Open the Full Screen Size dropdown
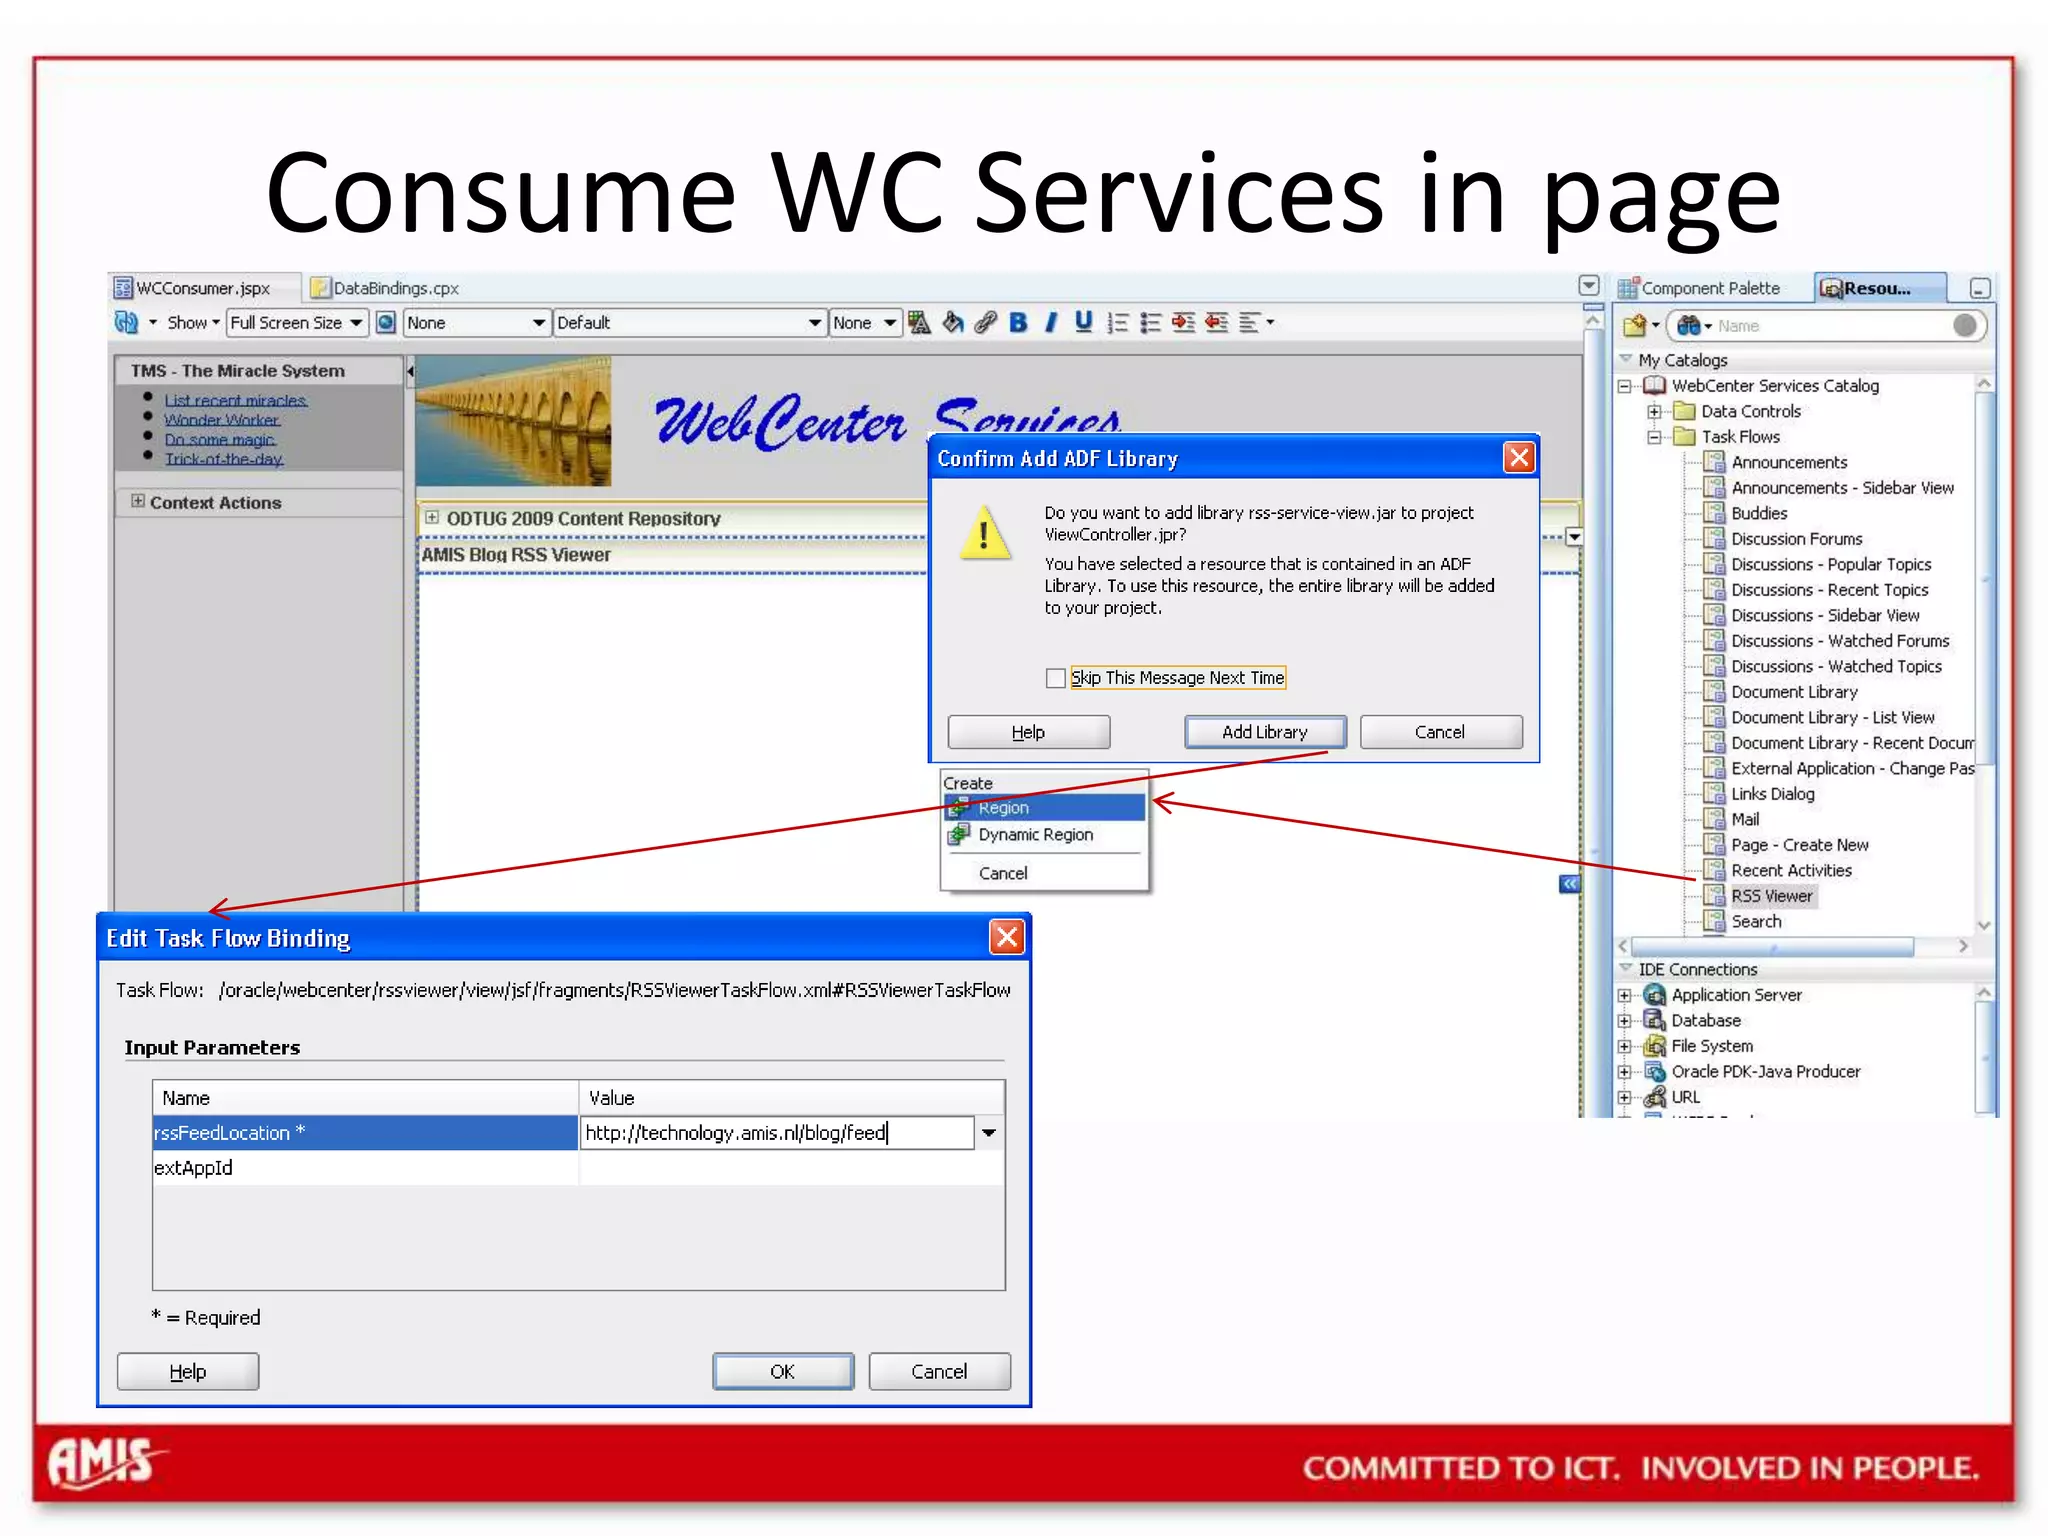Image resolution: width=2048 pixels, height=1536 pixels. [297, 322]
